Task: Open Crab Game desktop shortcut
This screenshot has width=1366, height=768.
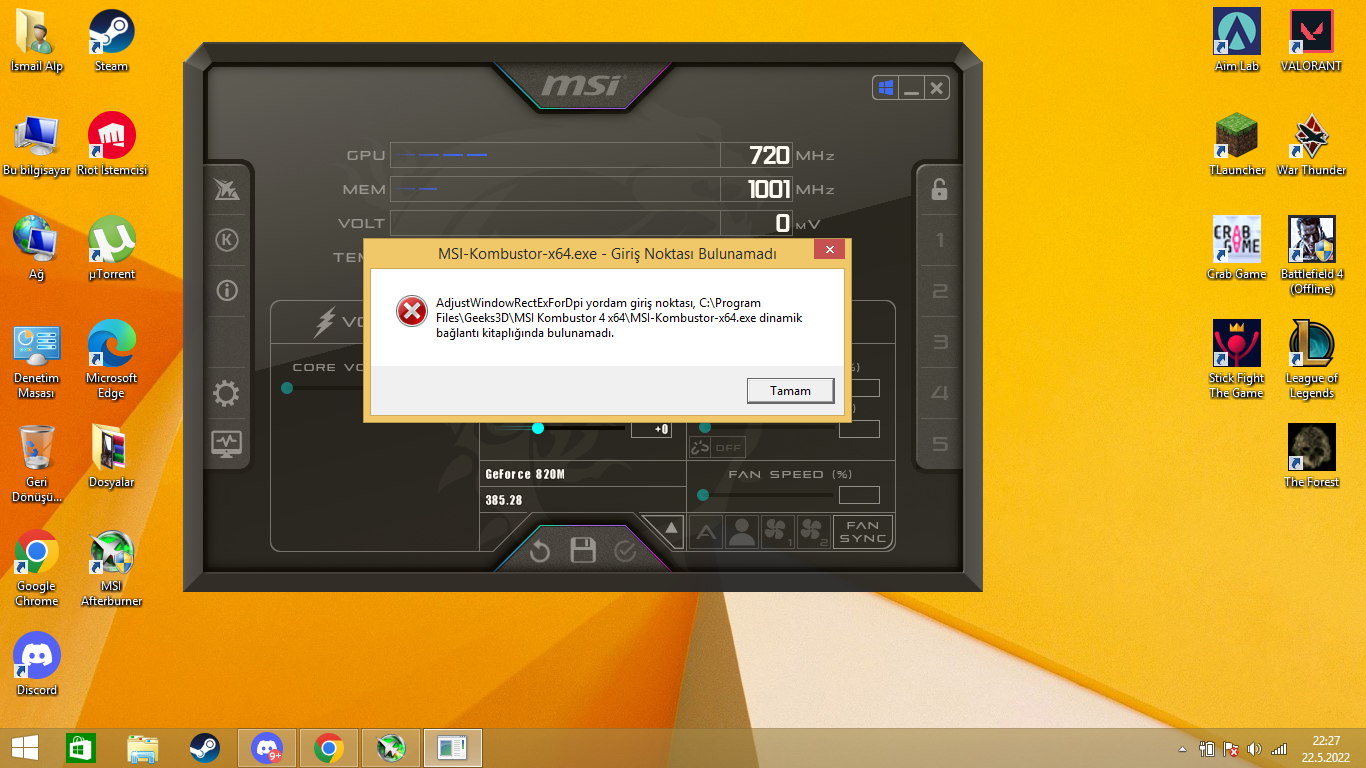Action: click(1237, 249)
